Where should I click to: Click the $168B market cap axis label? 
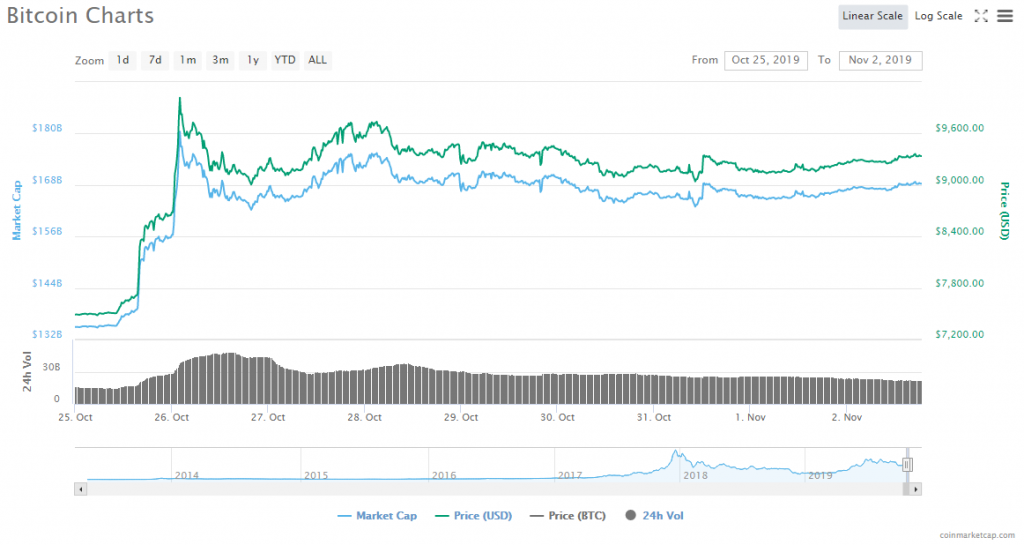tap(47, 179)
